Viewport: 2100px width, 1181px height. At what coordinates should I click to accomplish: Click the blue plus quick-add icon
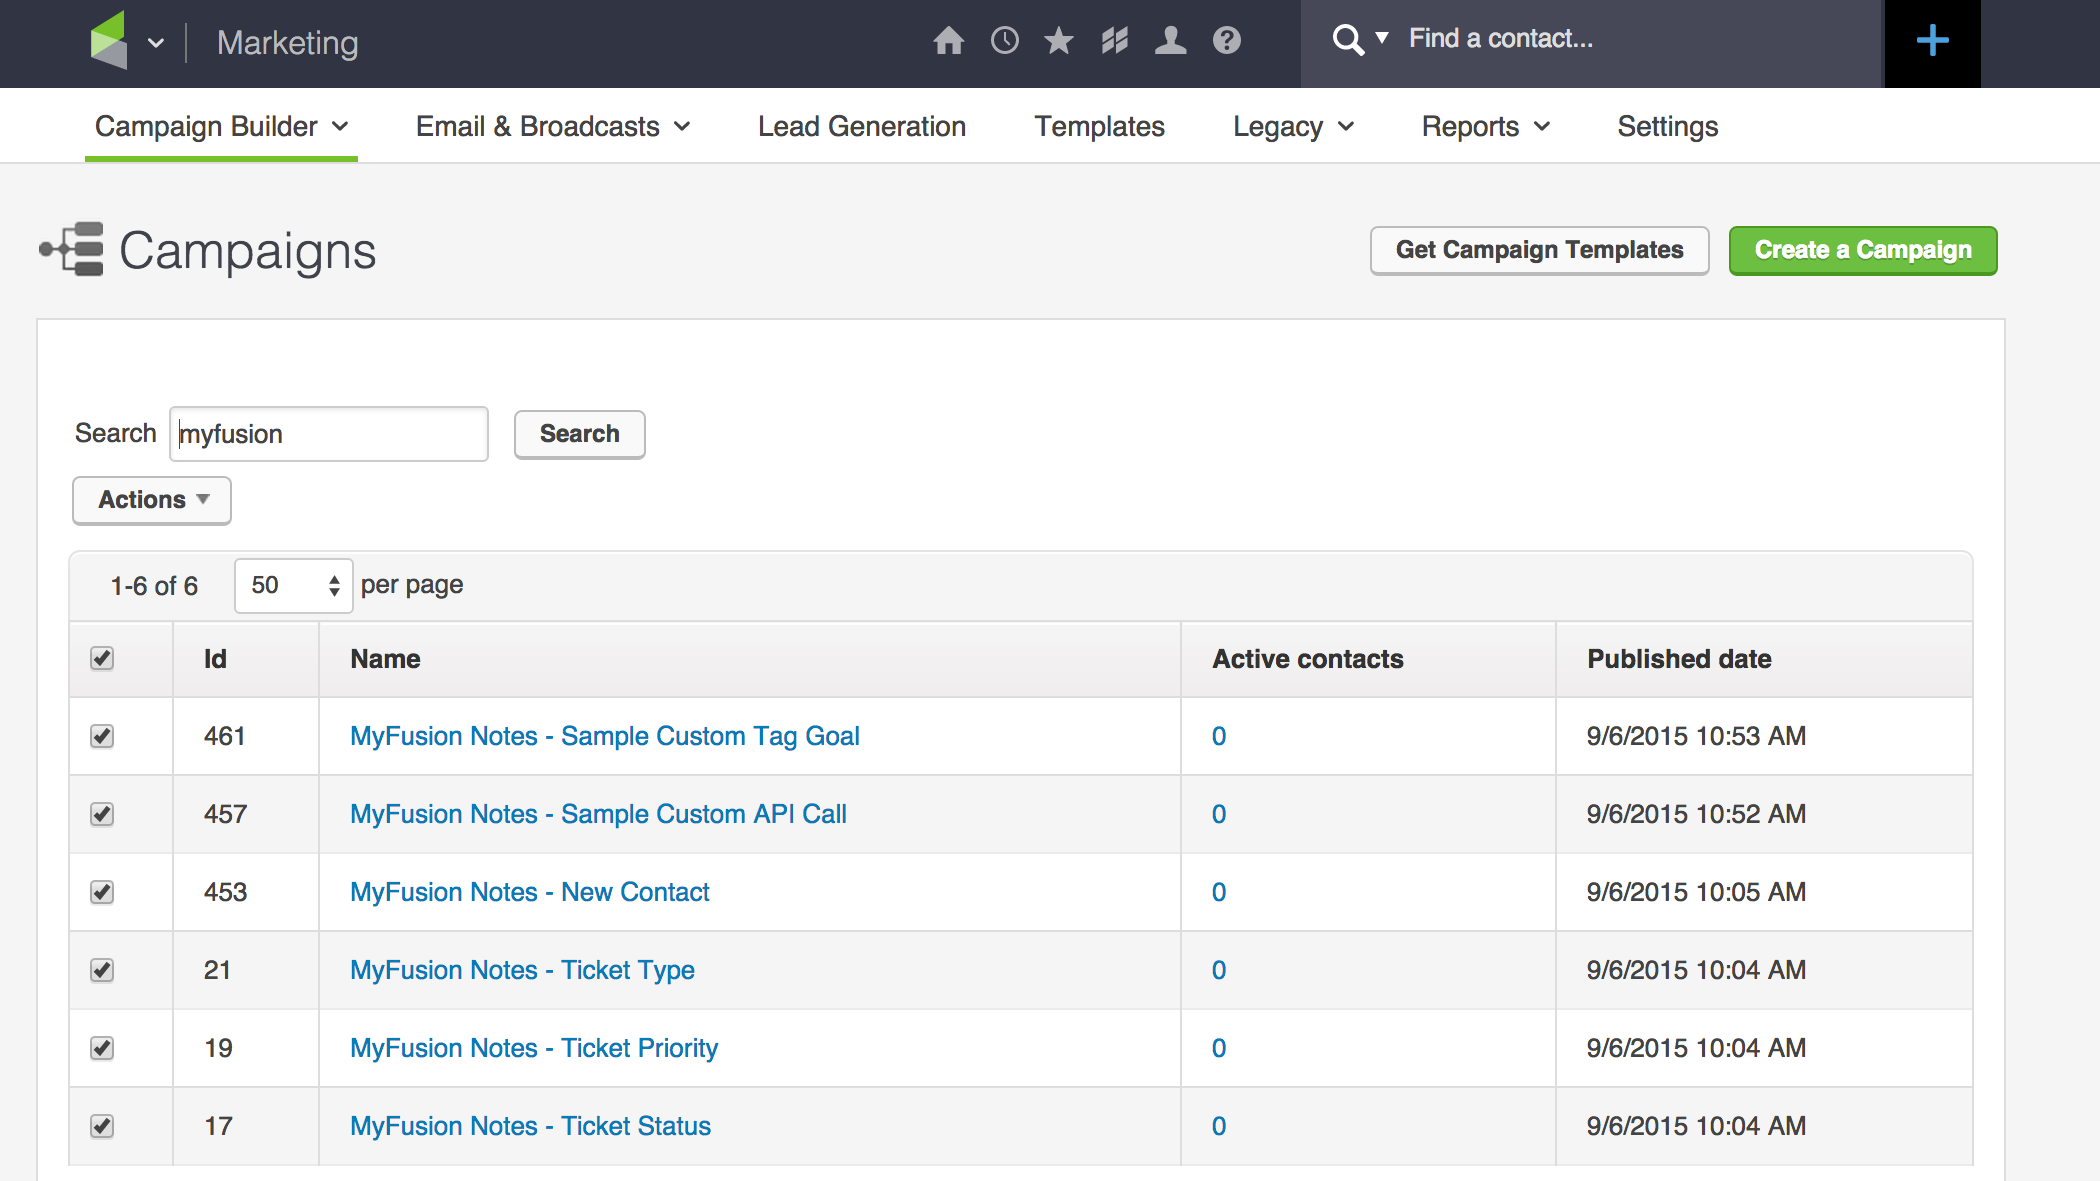[x=1932, y=41]
